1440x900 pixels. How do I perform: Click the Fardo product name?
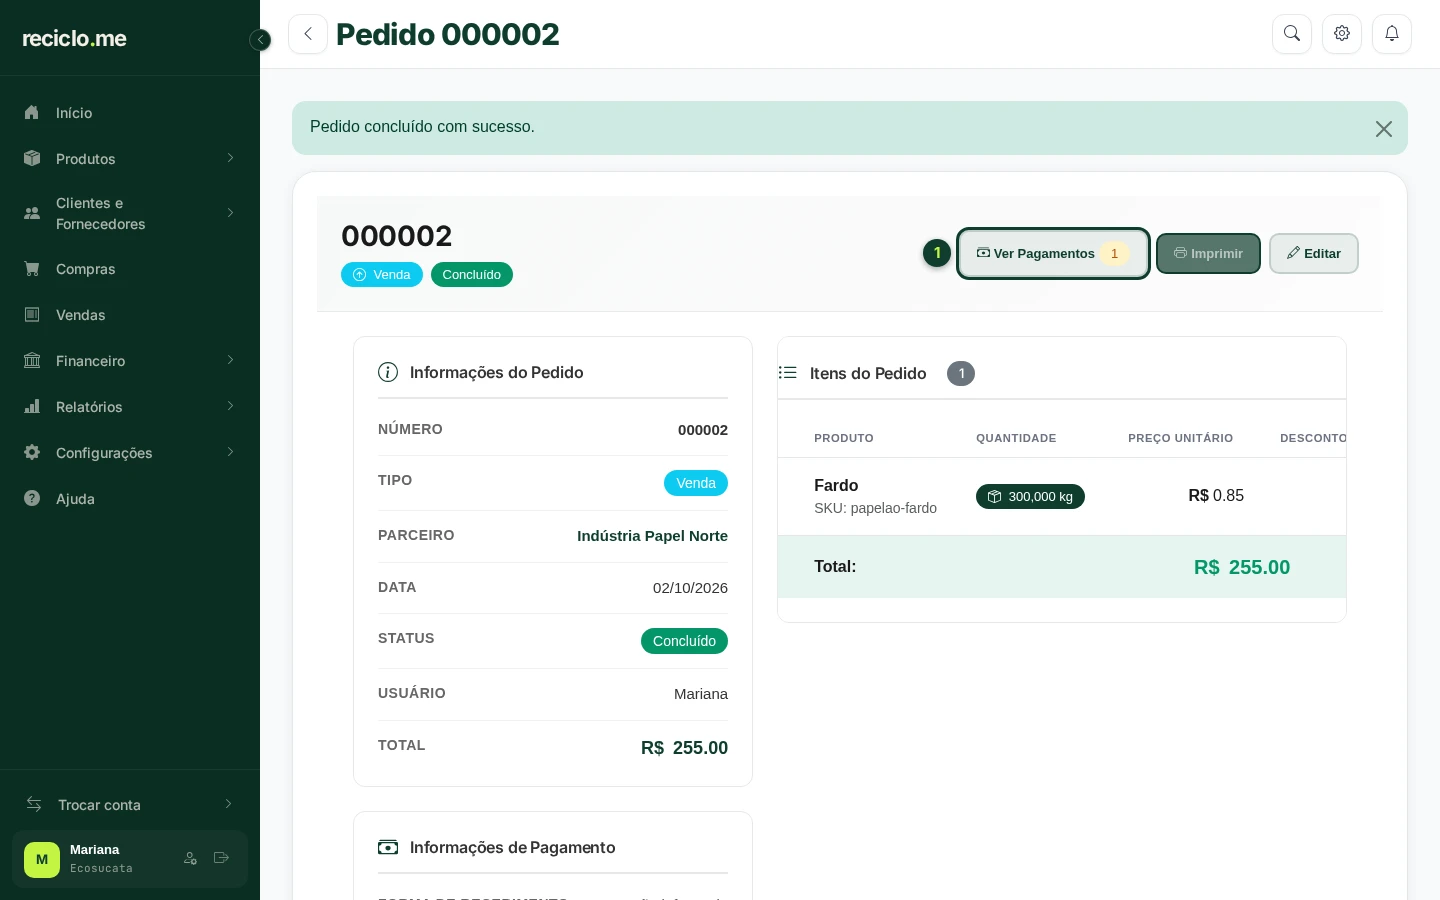point(836,485)
